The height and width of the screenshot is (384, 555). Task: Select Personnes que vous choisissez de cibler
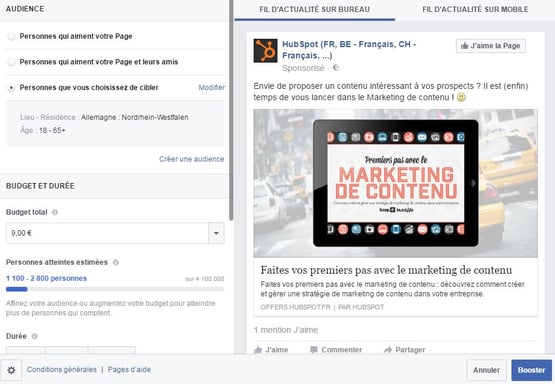tap(11, 88)
